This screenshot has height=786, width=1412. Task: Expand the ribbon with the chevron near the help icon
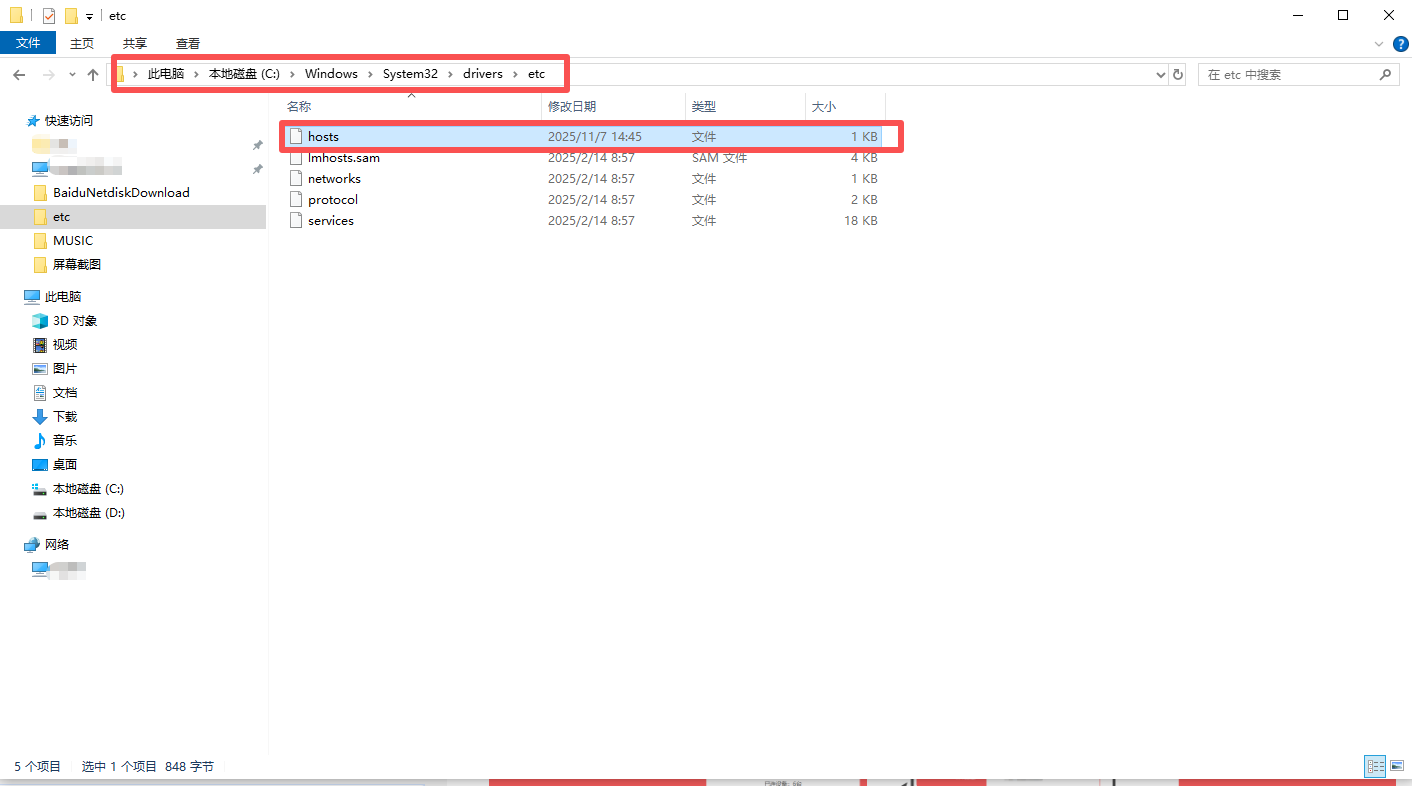pos(1378,44)
